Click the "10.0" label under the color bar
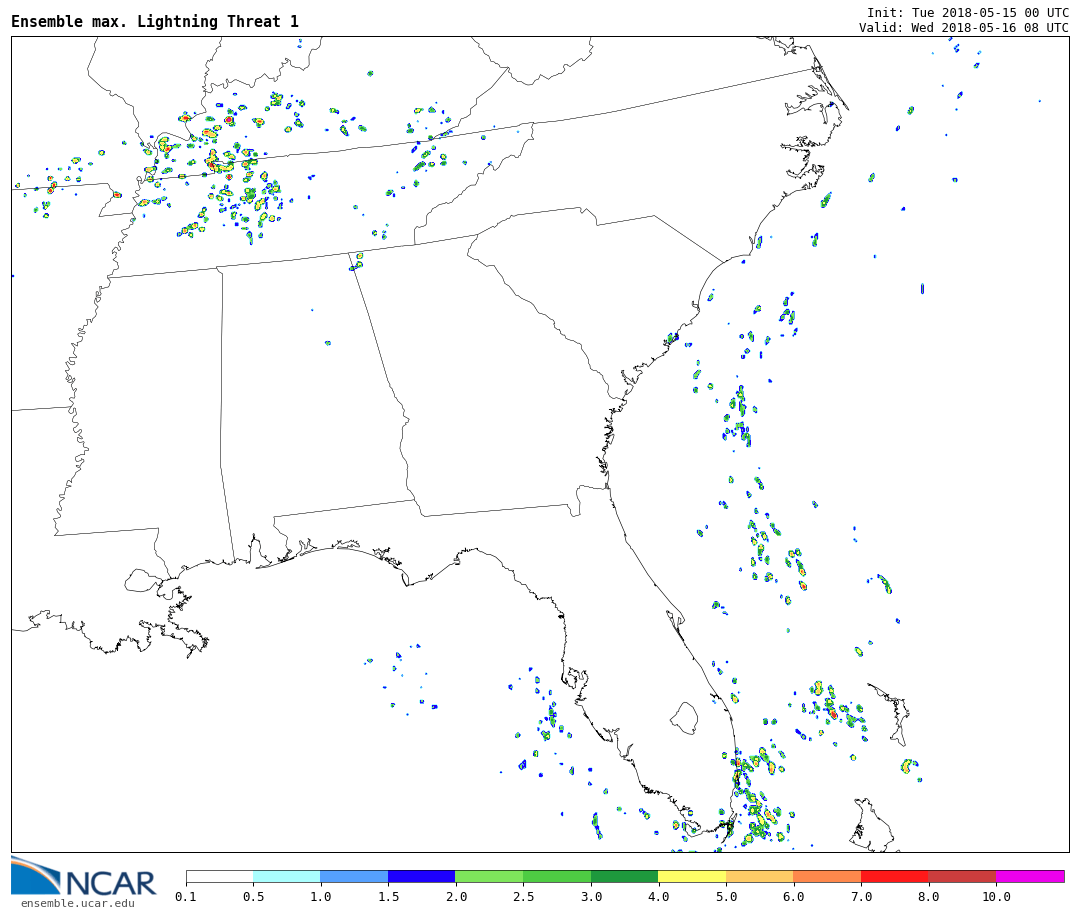 tap(995, 897)
